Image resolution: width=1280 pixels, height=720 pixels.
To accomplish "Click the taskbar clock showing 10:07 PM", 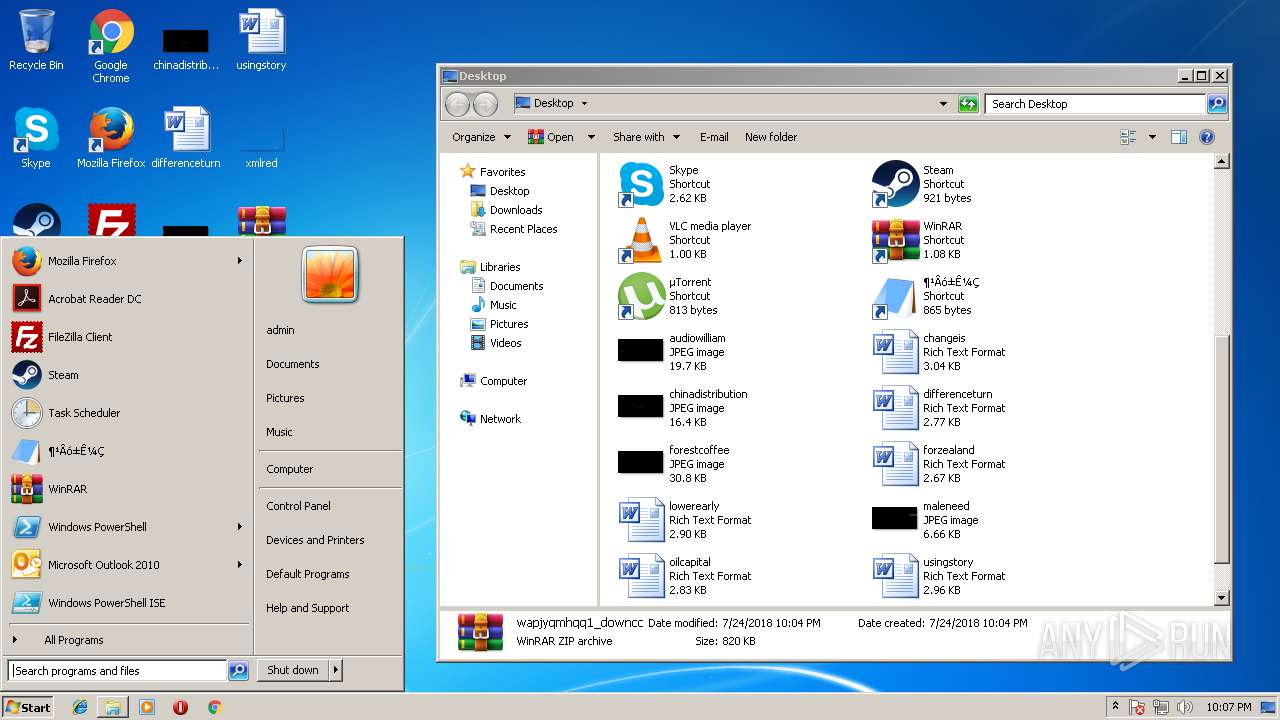I will [1228, 707].
